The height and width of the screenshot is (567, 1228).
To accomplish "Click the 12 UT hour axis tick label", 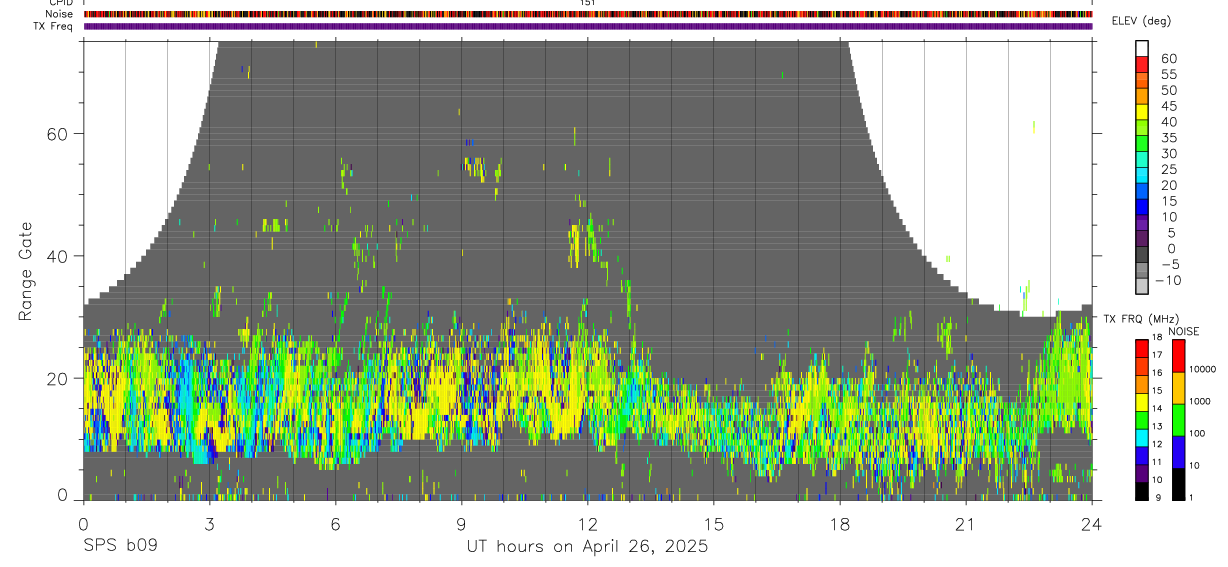I will pos(588,523).
